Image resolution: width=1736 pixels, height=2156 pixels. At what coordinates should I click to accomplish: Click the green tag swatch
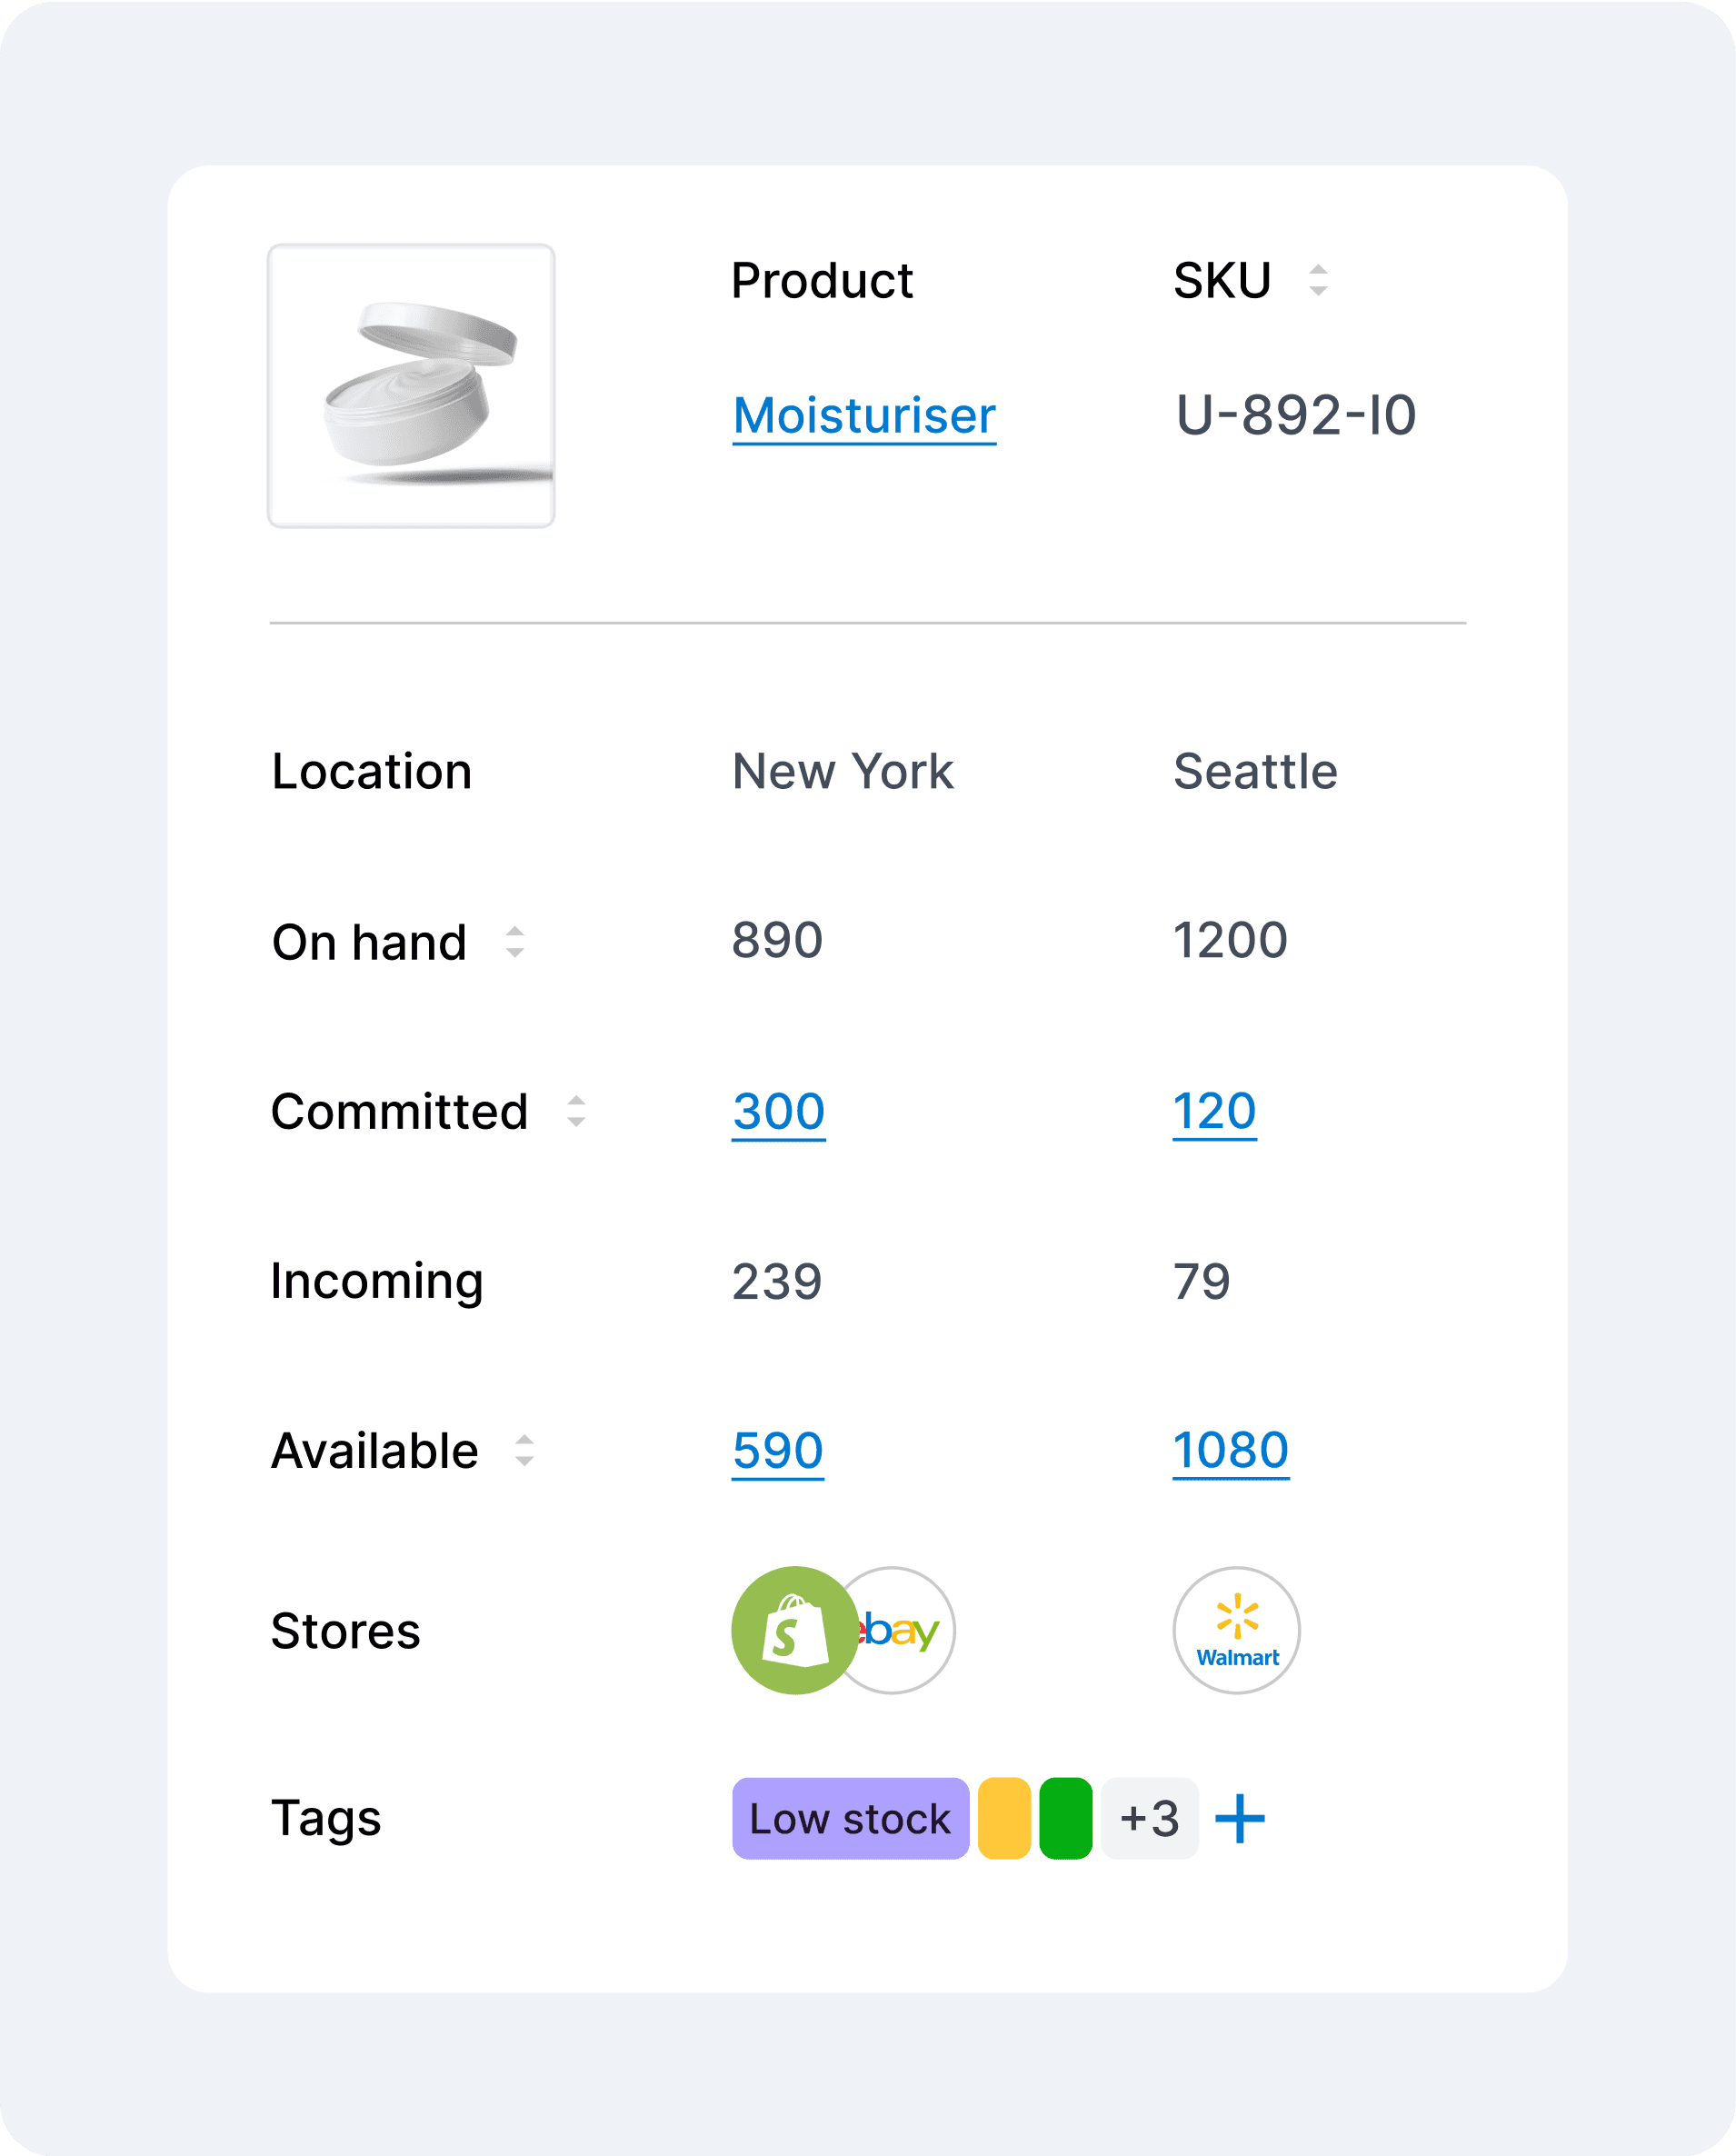point(1065,1818)
